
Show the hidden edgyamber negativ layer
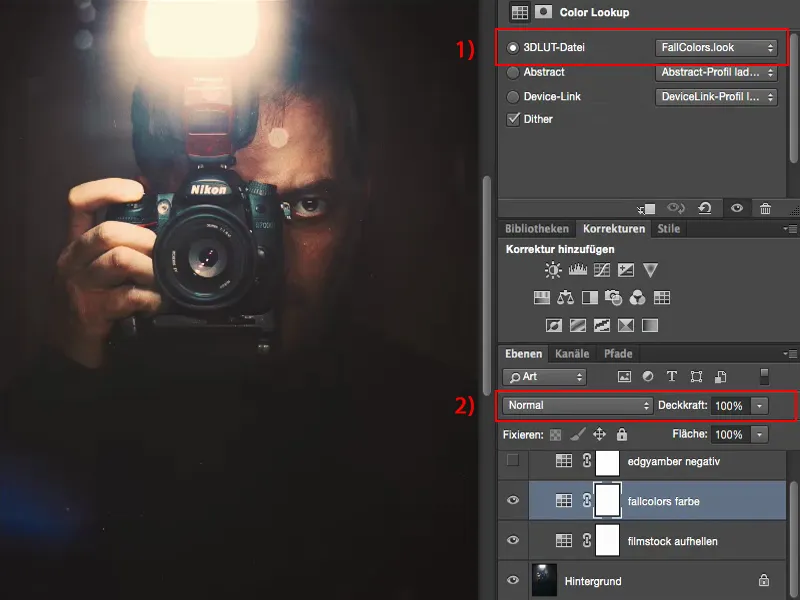coord(513,460)
